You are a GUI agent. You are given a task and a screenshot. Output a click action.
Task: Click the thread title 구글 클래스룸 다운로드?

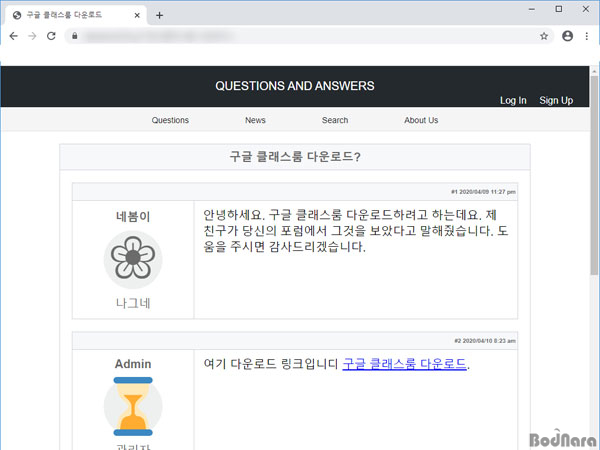point(295,157)
